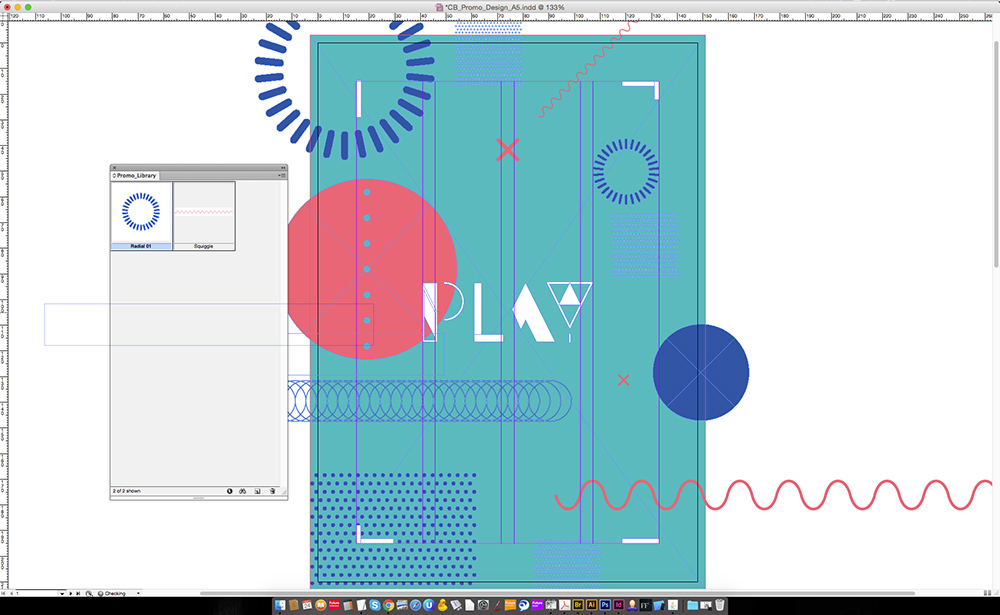Open Adobe Bridge from the Dock
1000x615 pixels.
578,605
